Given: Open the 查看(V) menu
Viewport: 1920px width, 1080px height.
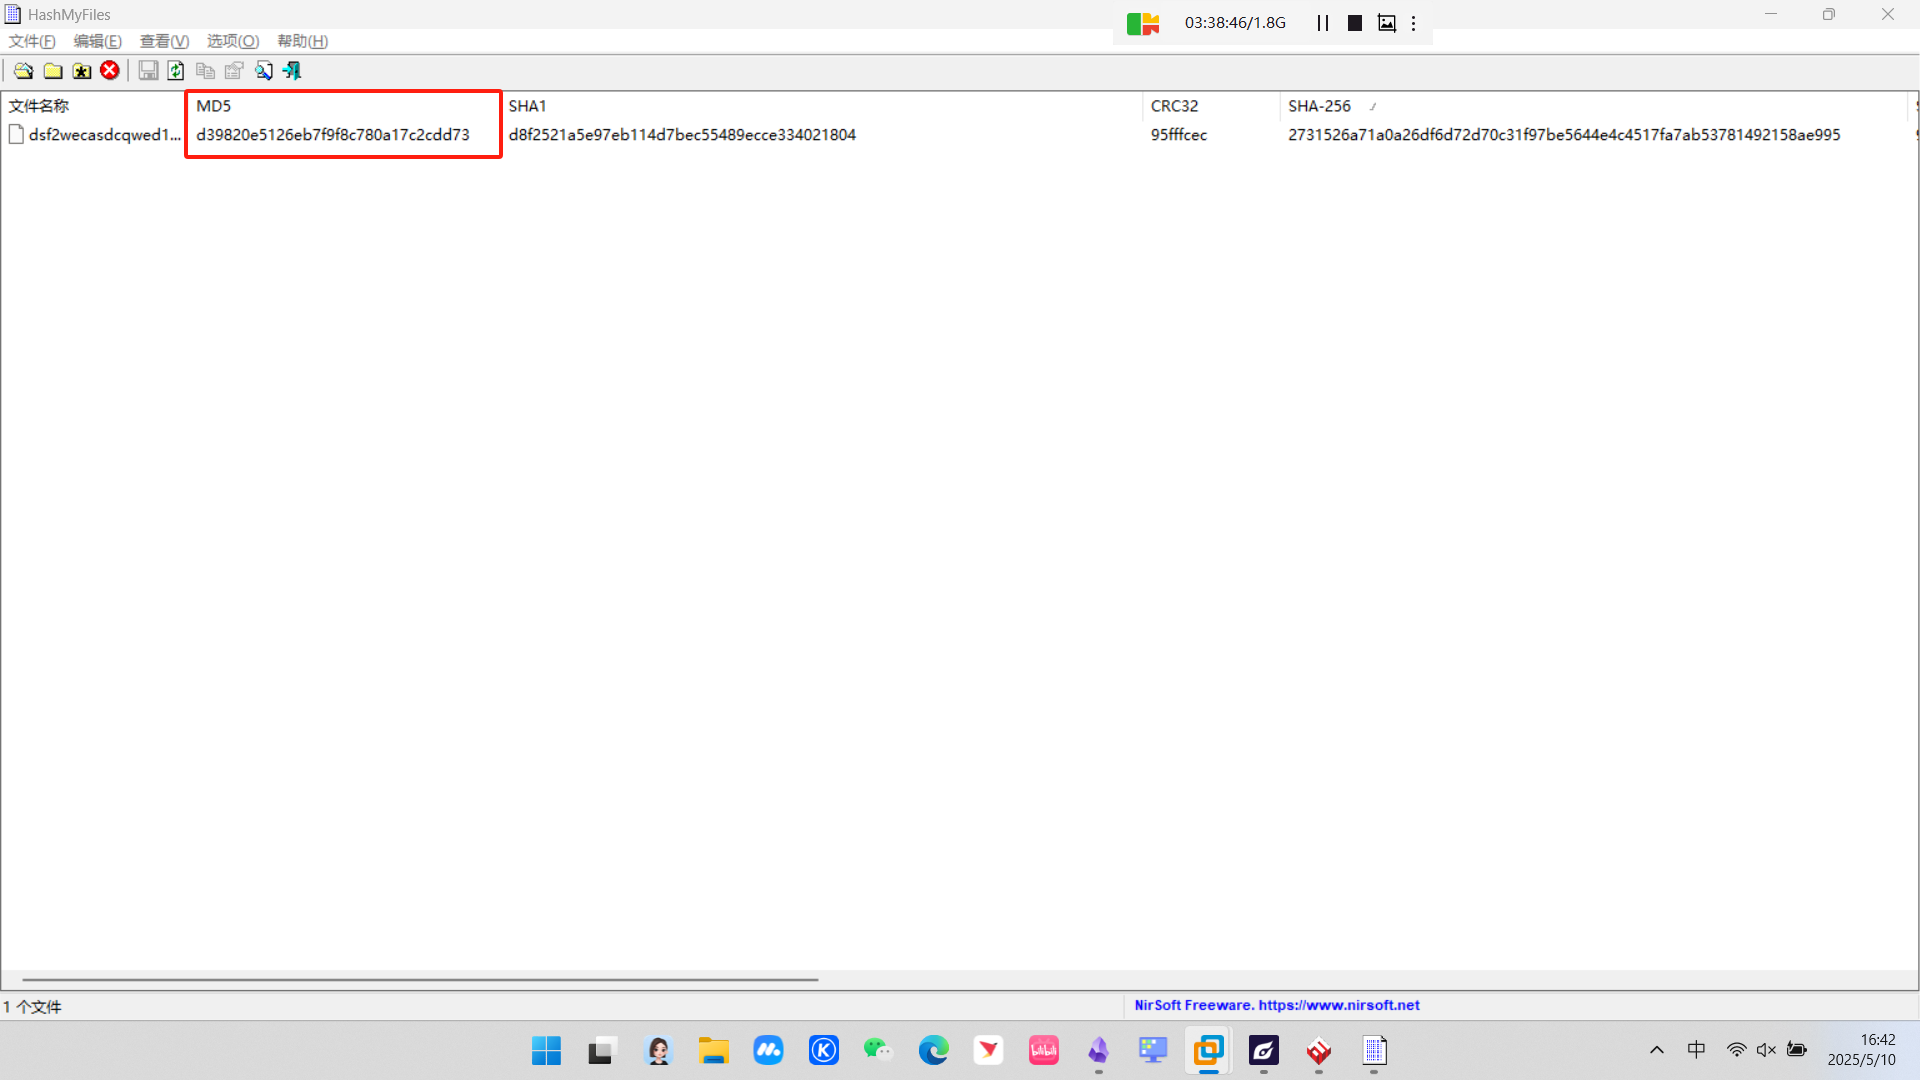Looking at the screenshot, I should tap(164, 41).
